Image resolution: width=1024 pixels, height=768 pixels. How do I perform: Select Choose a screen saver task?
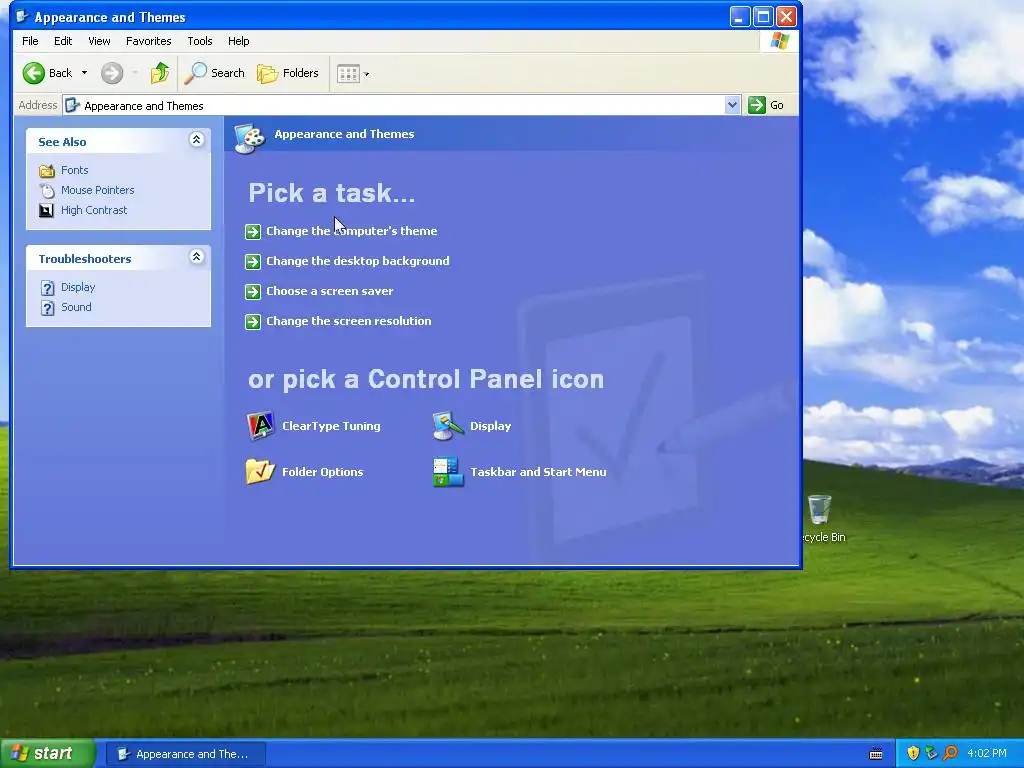pos(329,291)
